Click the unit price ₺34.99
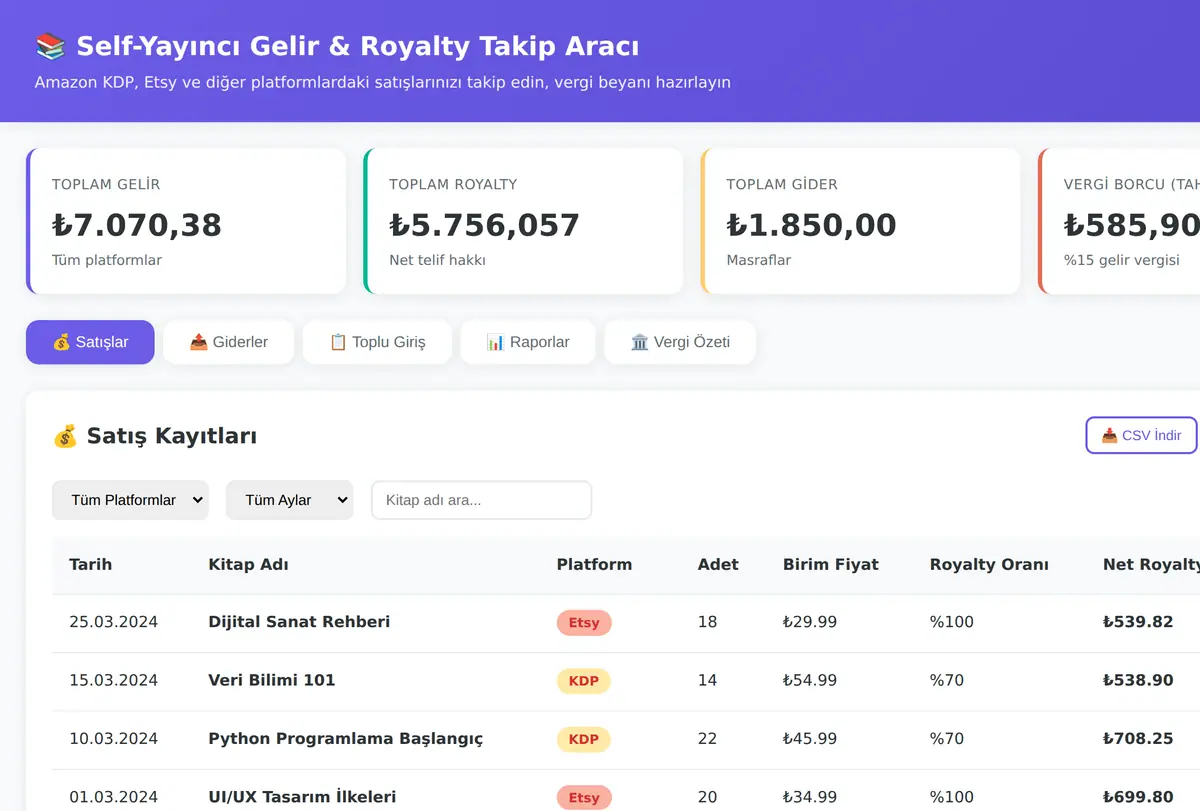Image resolution: width=1200 pixels, height=811 pixels. pyautogui.click(x=810, y=797)
